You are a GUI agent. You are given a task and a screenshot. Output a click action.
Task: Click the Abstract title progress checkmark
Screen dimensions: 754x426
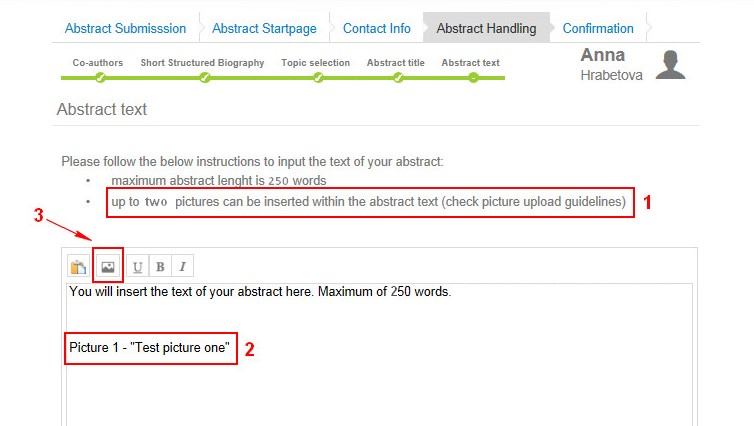pyautogui.click(x=398, y=77)
